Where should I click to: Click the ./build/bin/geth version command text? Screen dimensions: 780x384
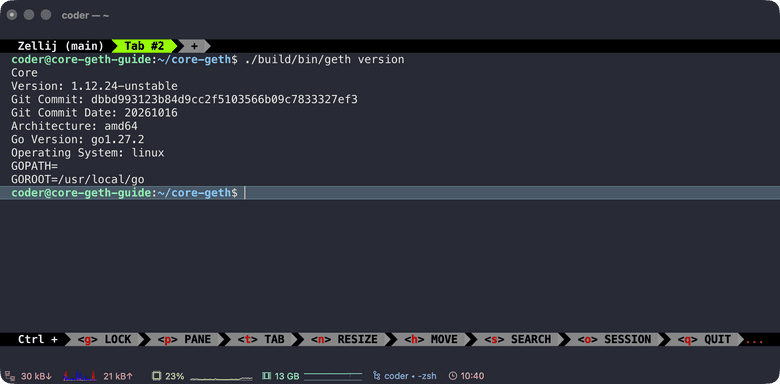(x=324, y=60)
